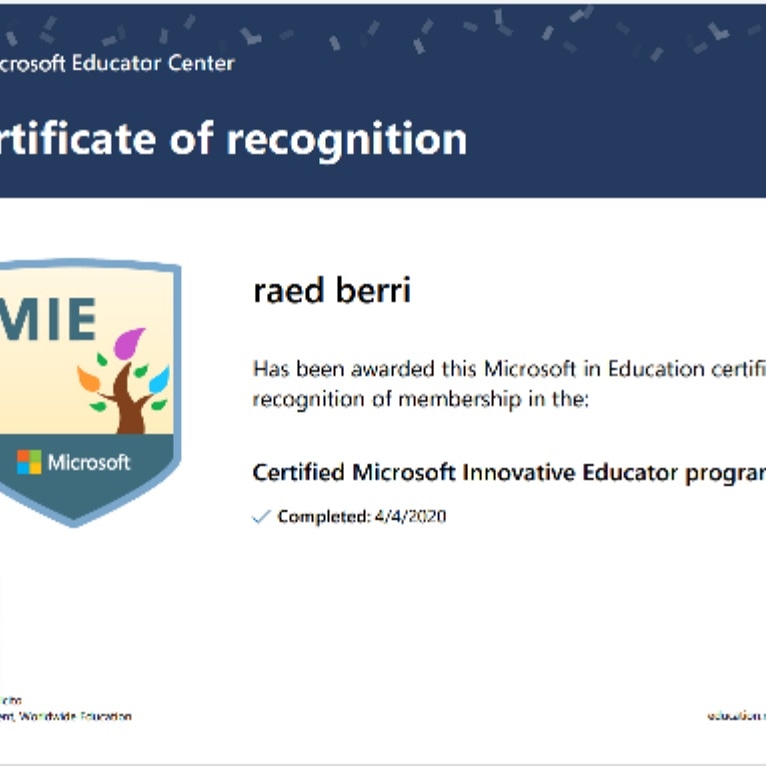Click the line "recognition of membership in the:"
Image resolution: width=766 pixels, height=766 pixels.
(421, 400)
